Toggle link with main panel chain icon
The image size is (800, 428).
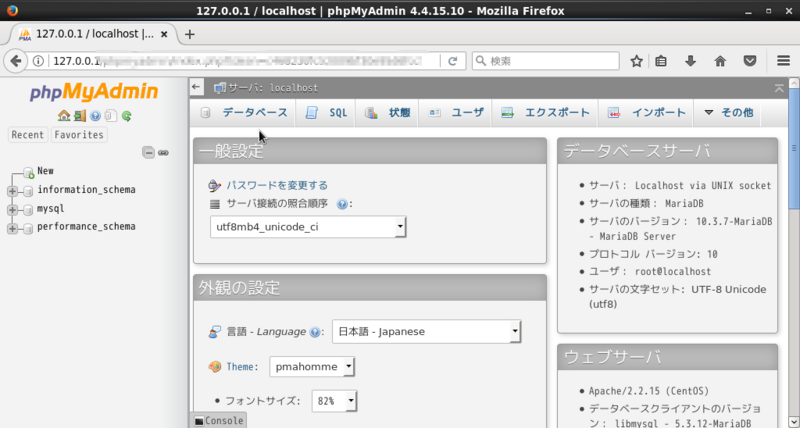(x=163, y=153)
